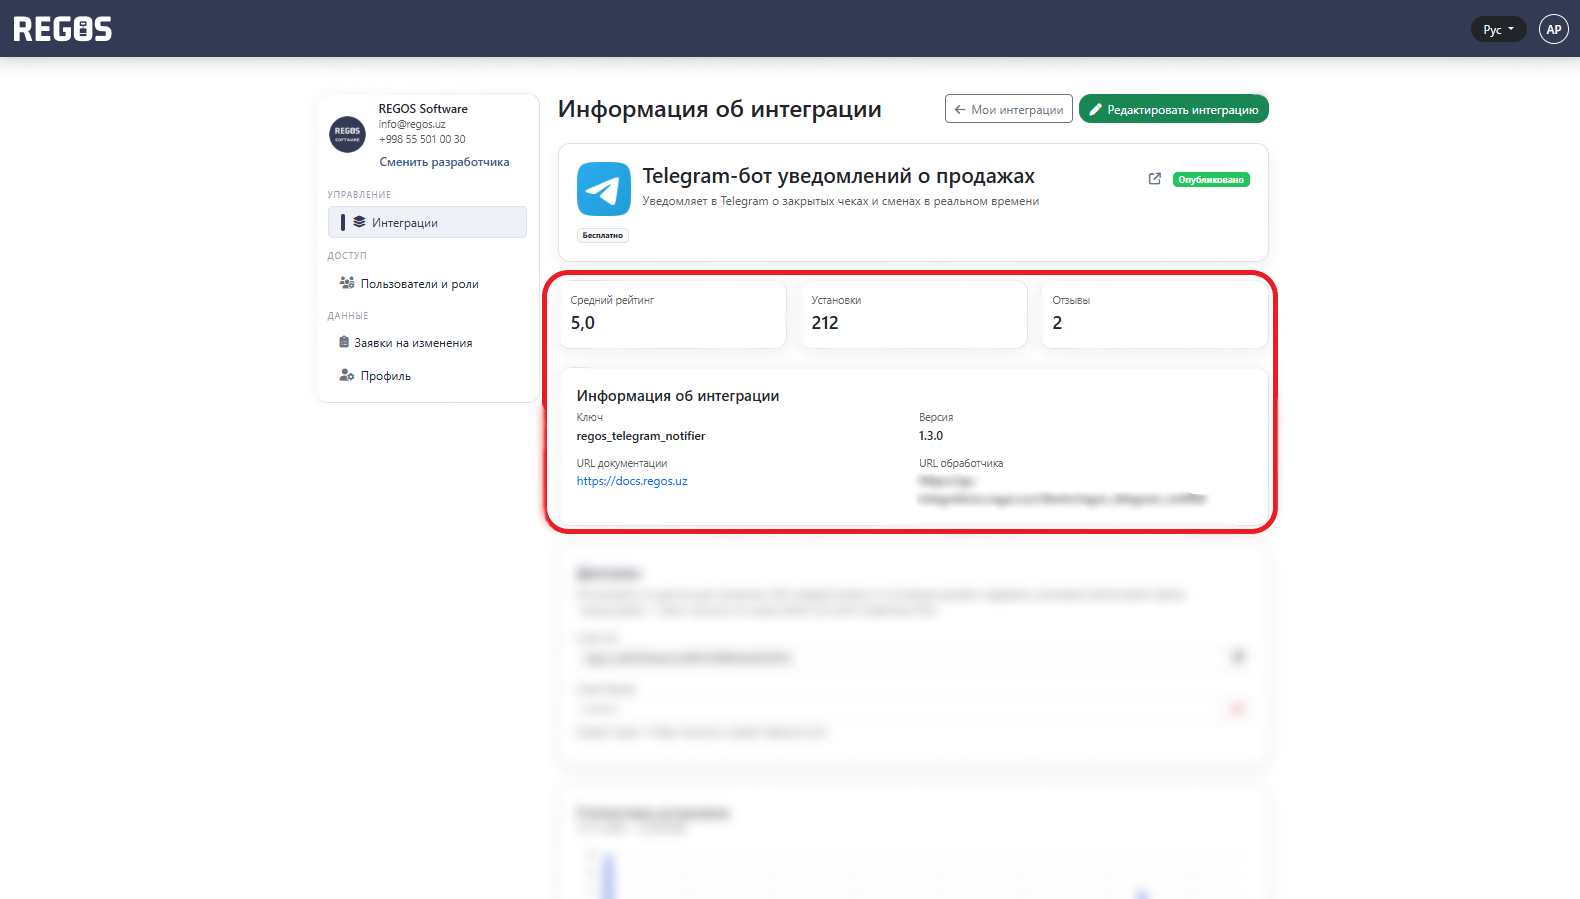
Task: Select Интеграции in the sidebar
Action: (427, 222)
